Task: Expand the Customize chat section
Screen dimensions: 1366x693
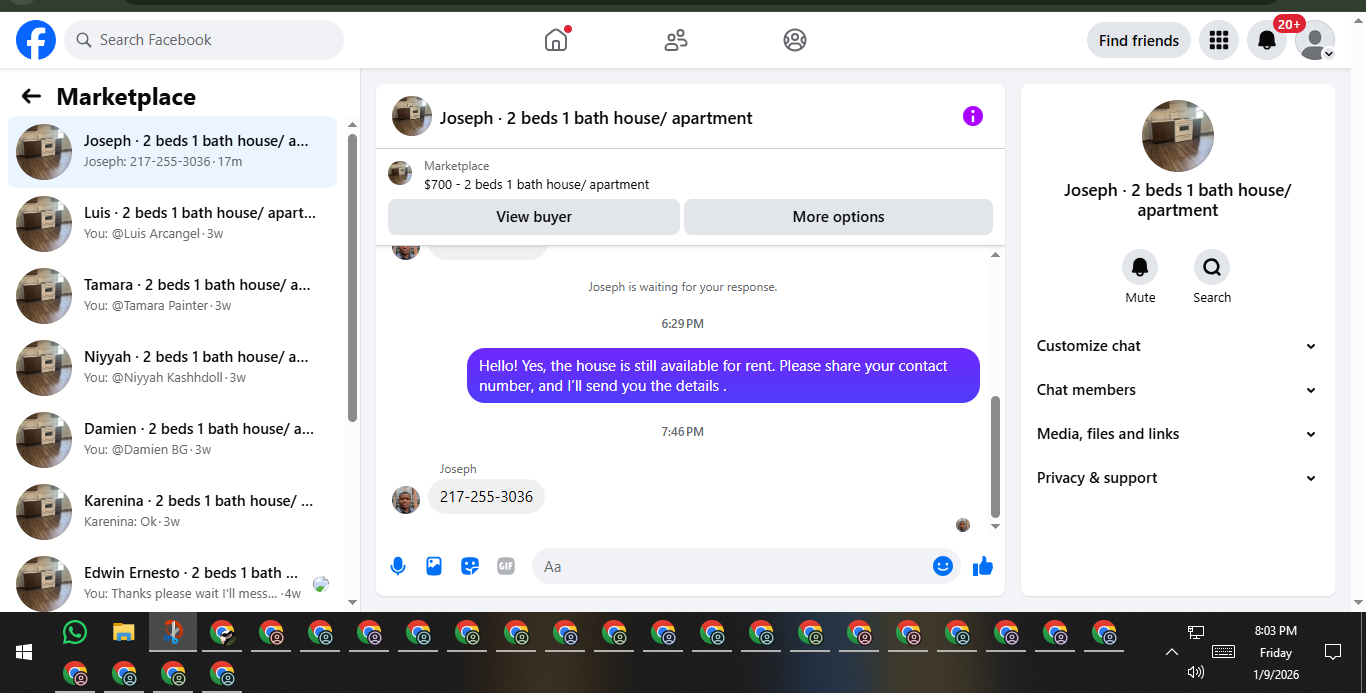Action: 1177,346
